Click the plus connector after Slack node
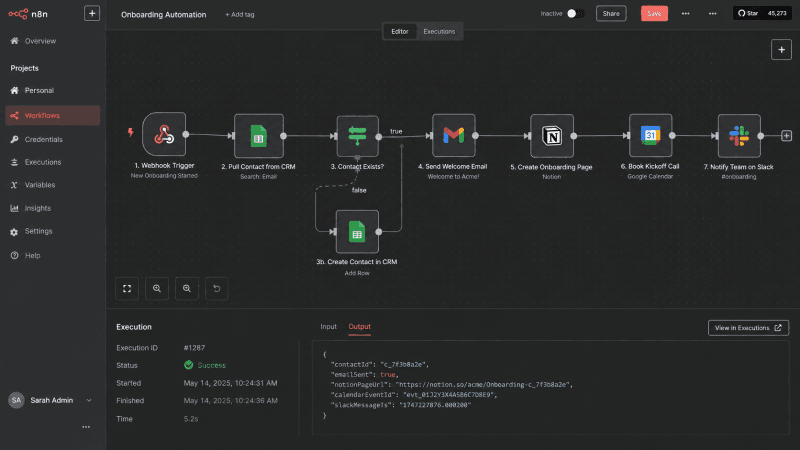 (786, 136)
